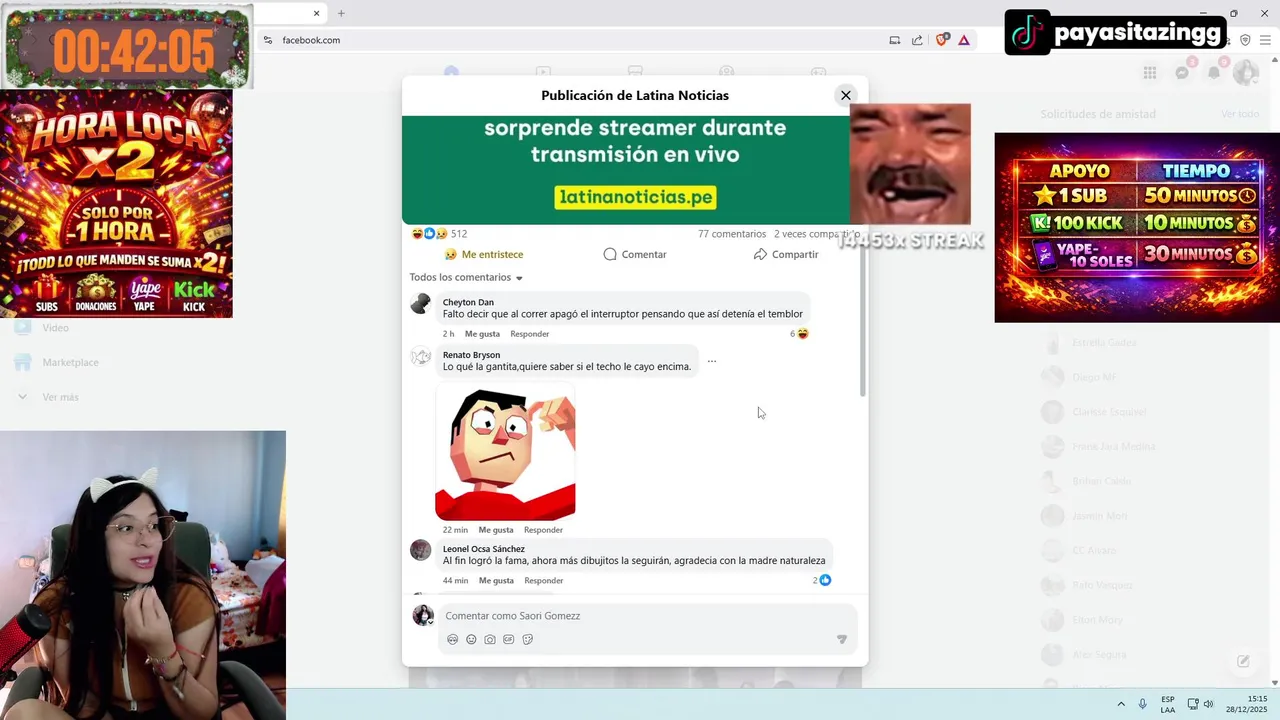Send the comment with the arrow icon
Viewport: 1280px width, 720px height.
point(842,640)
